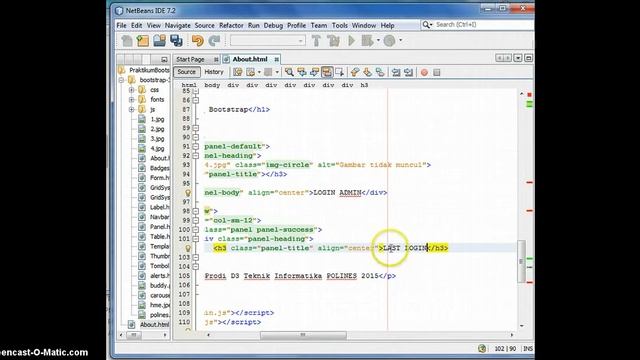Open Debug Project dropdown arrow
This screenshot has width=640, height=360.
(x=378, y=40)
